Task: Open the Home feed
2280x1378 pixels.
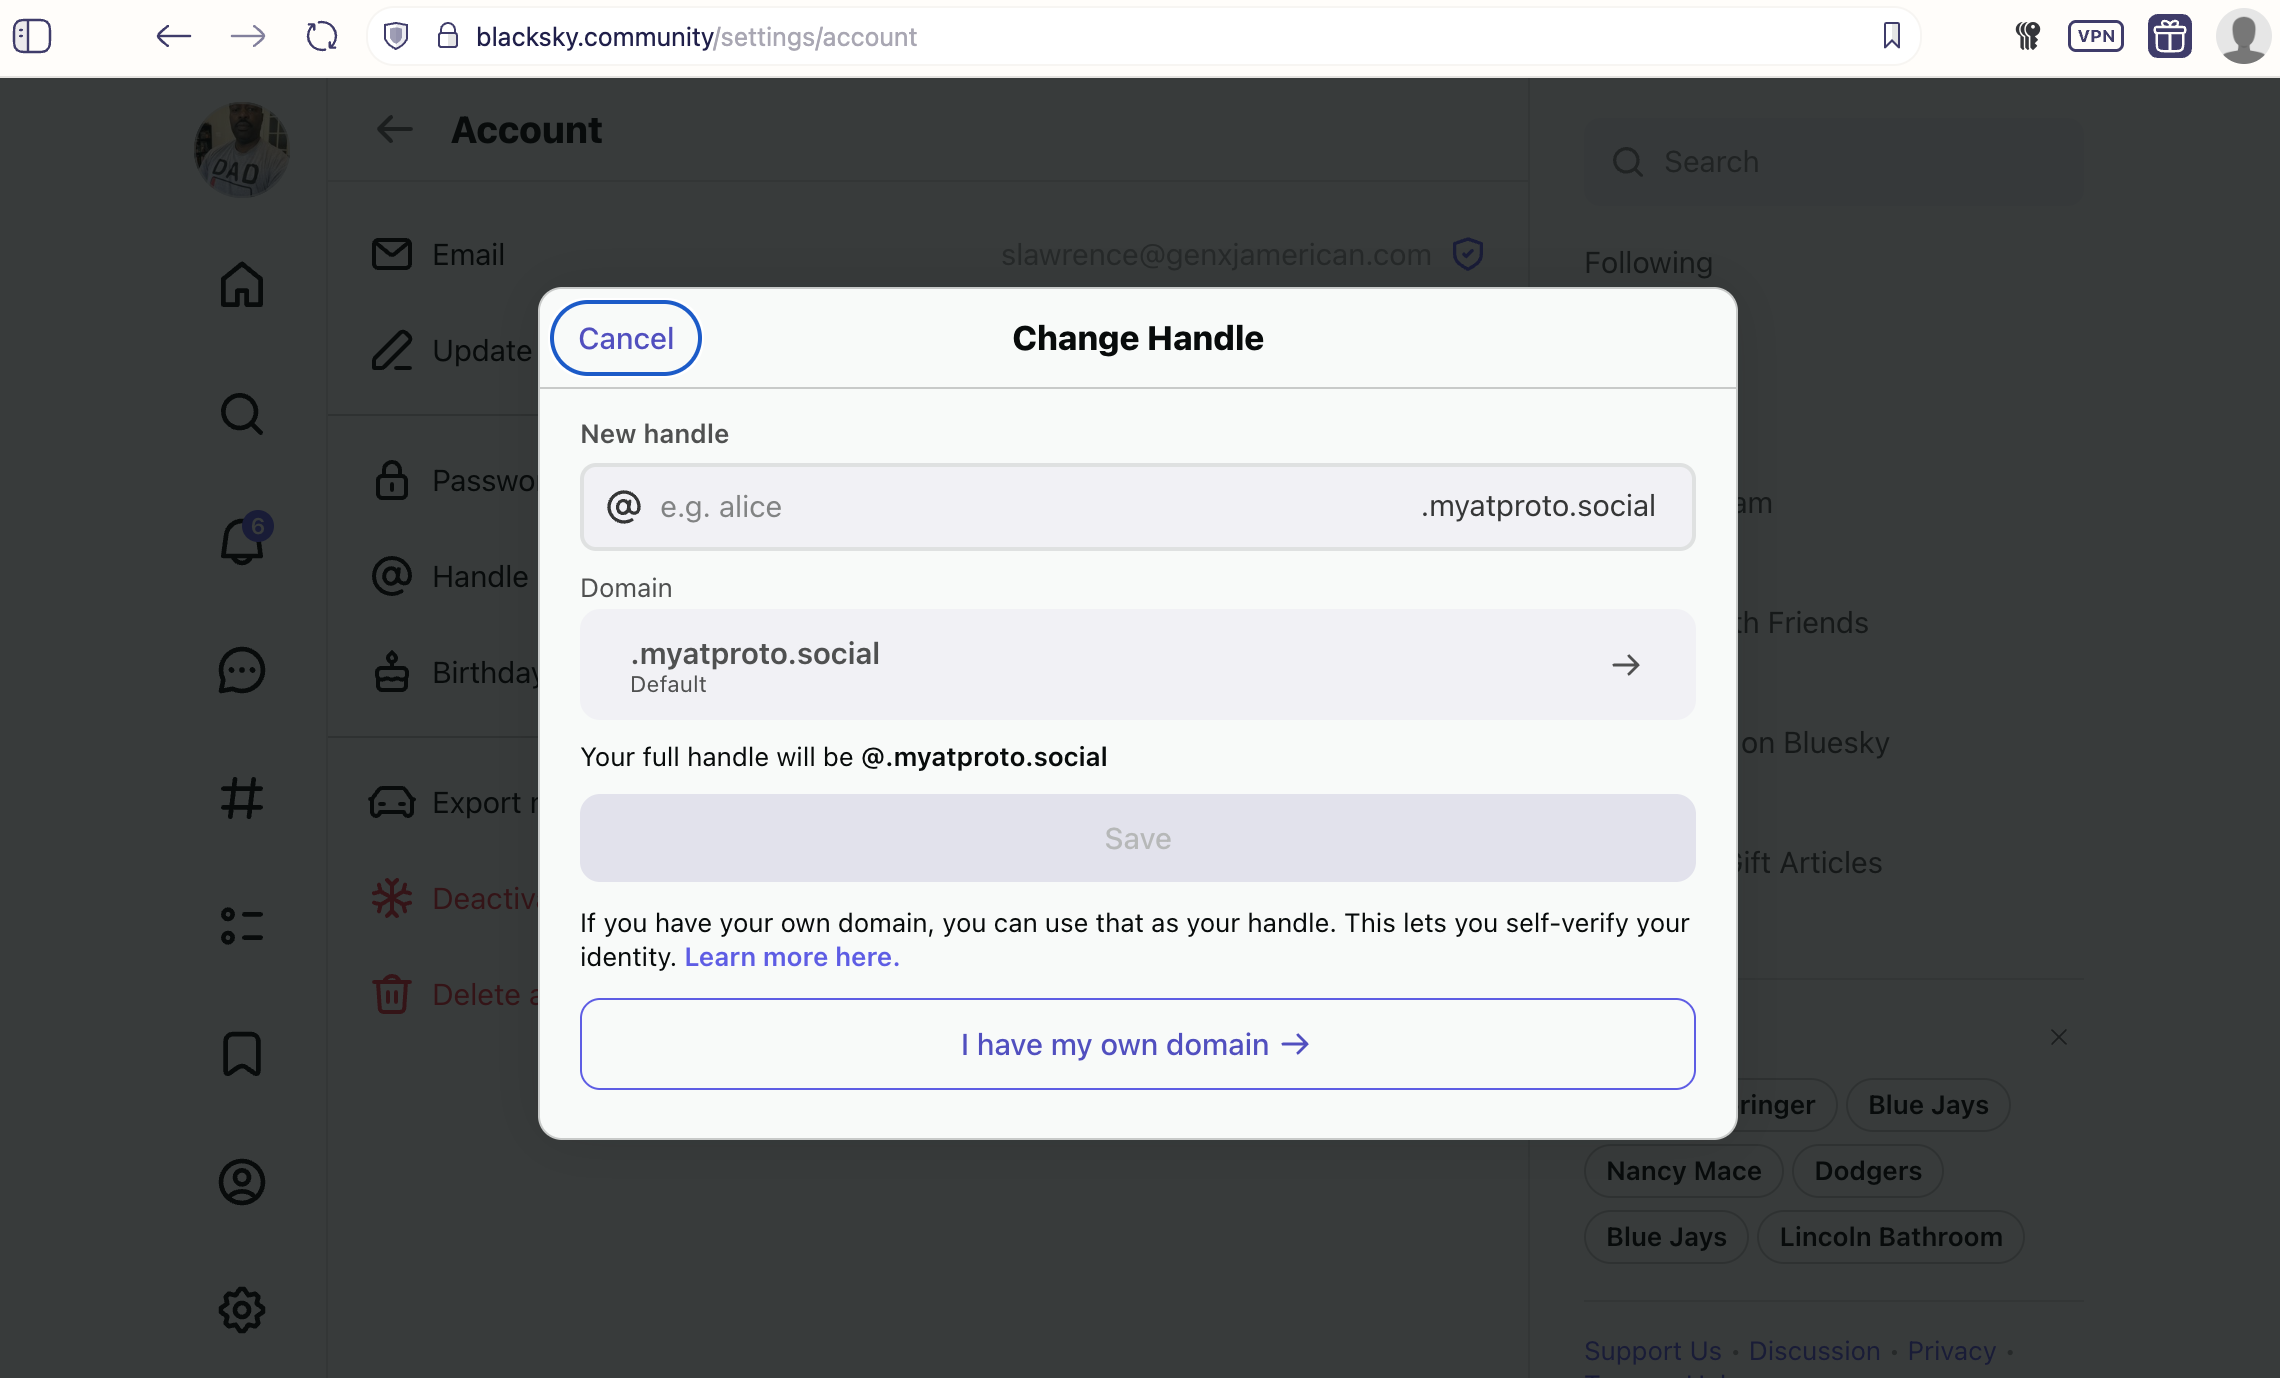Action: pos(240,285)
